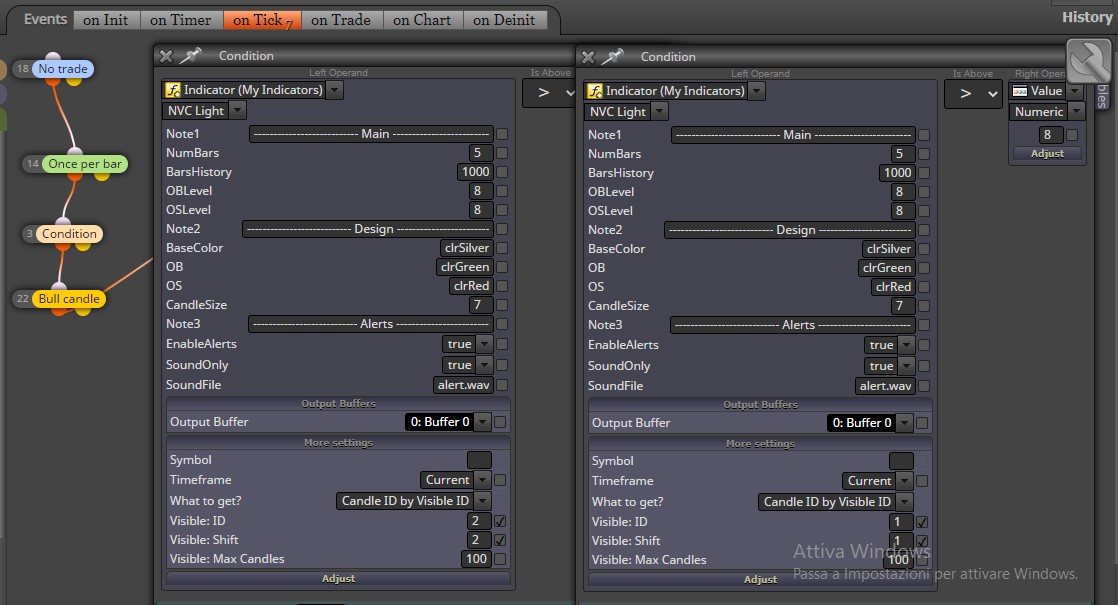Click the Value type icon in Right Operand

1020,91
